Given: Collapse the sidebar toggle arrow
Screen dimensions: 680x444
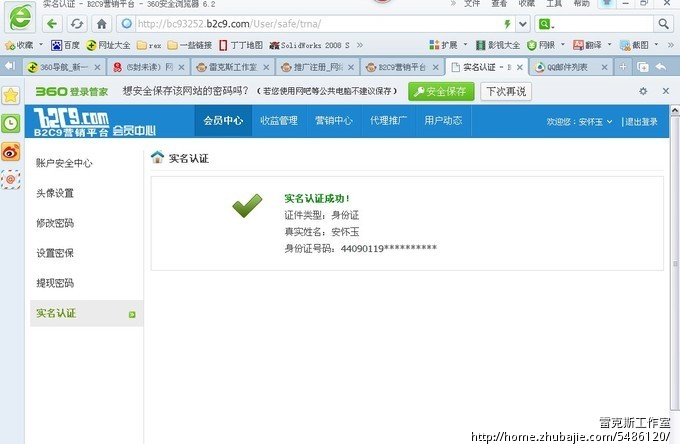Looking at the screenshot, I should (10, 66).
